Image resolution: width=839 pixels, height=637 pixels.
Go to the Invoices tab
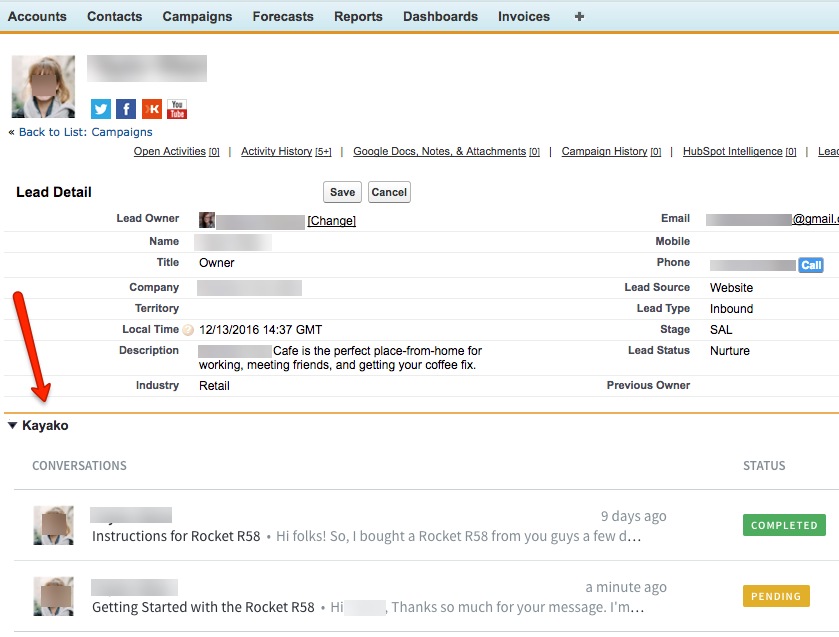(524, 16)
